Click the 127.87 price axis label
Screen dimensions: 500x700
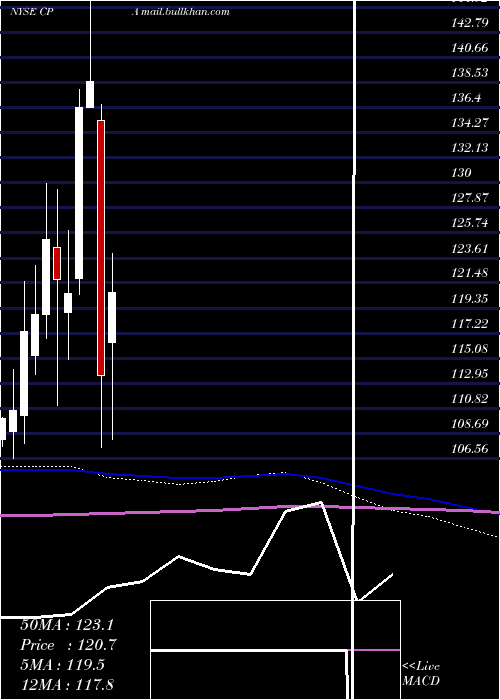click(x=470, y=198)
